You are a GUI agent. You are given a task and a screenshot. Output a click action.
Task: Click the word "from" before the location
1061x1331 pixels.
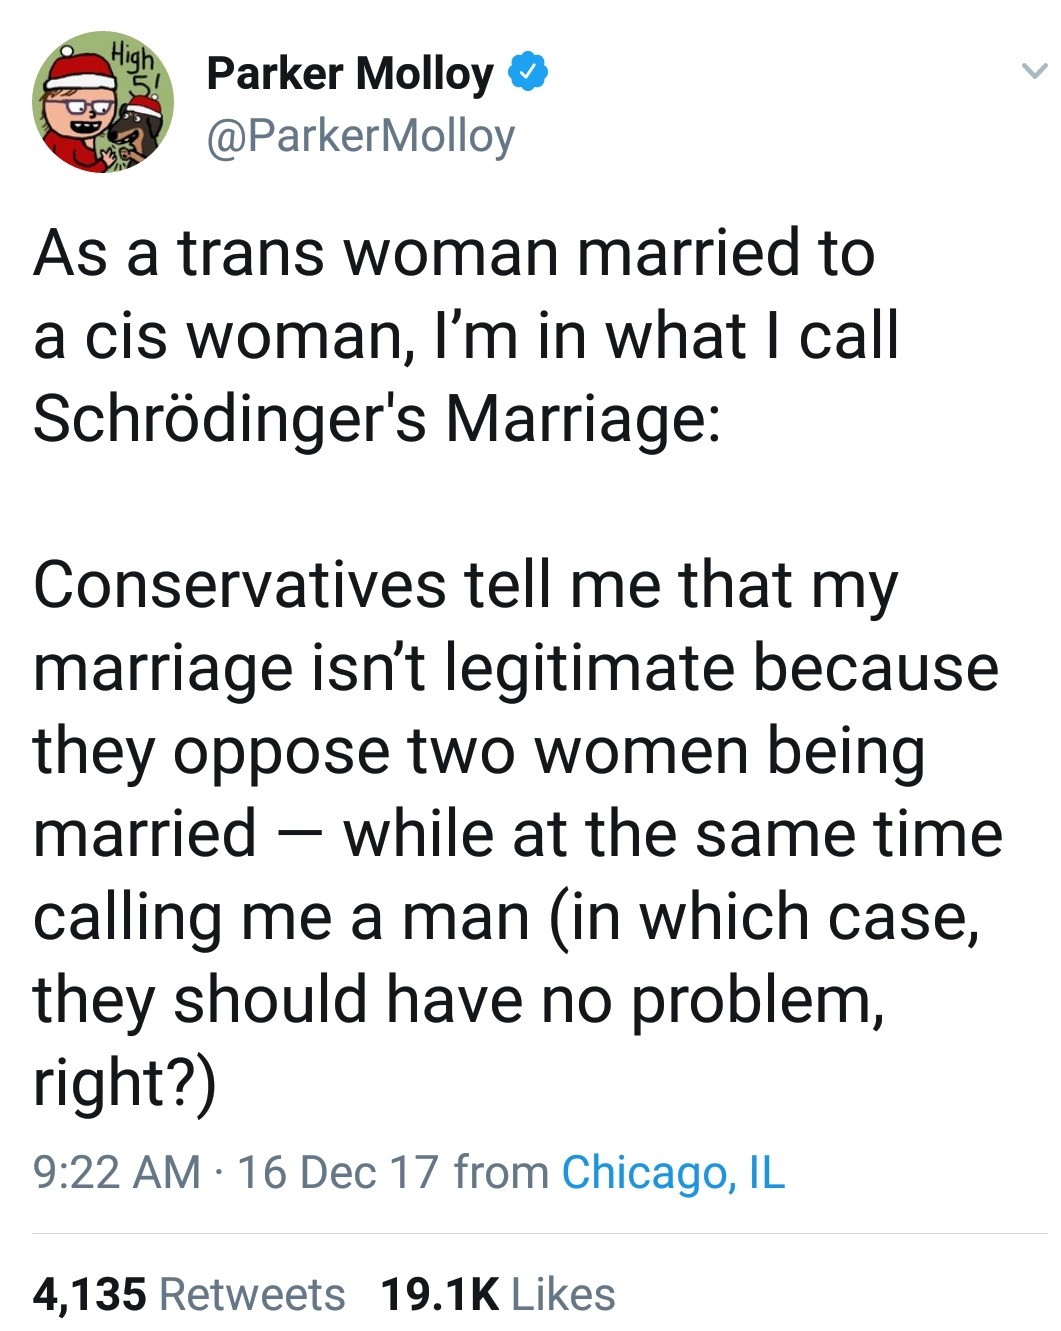500,1172
